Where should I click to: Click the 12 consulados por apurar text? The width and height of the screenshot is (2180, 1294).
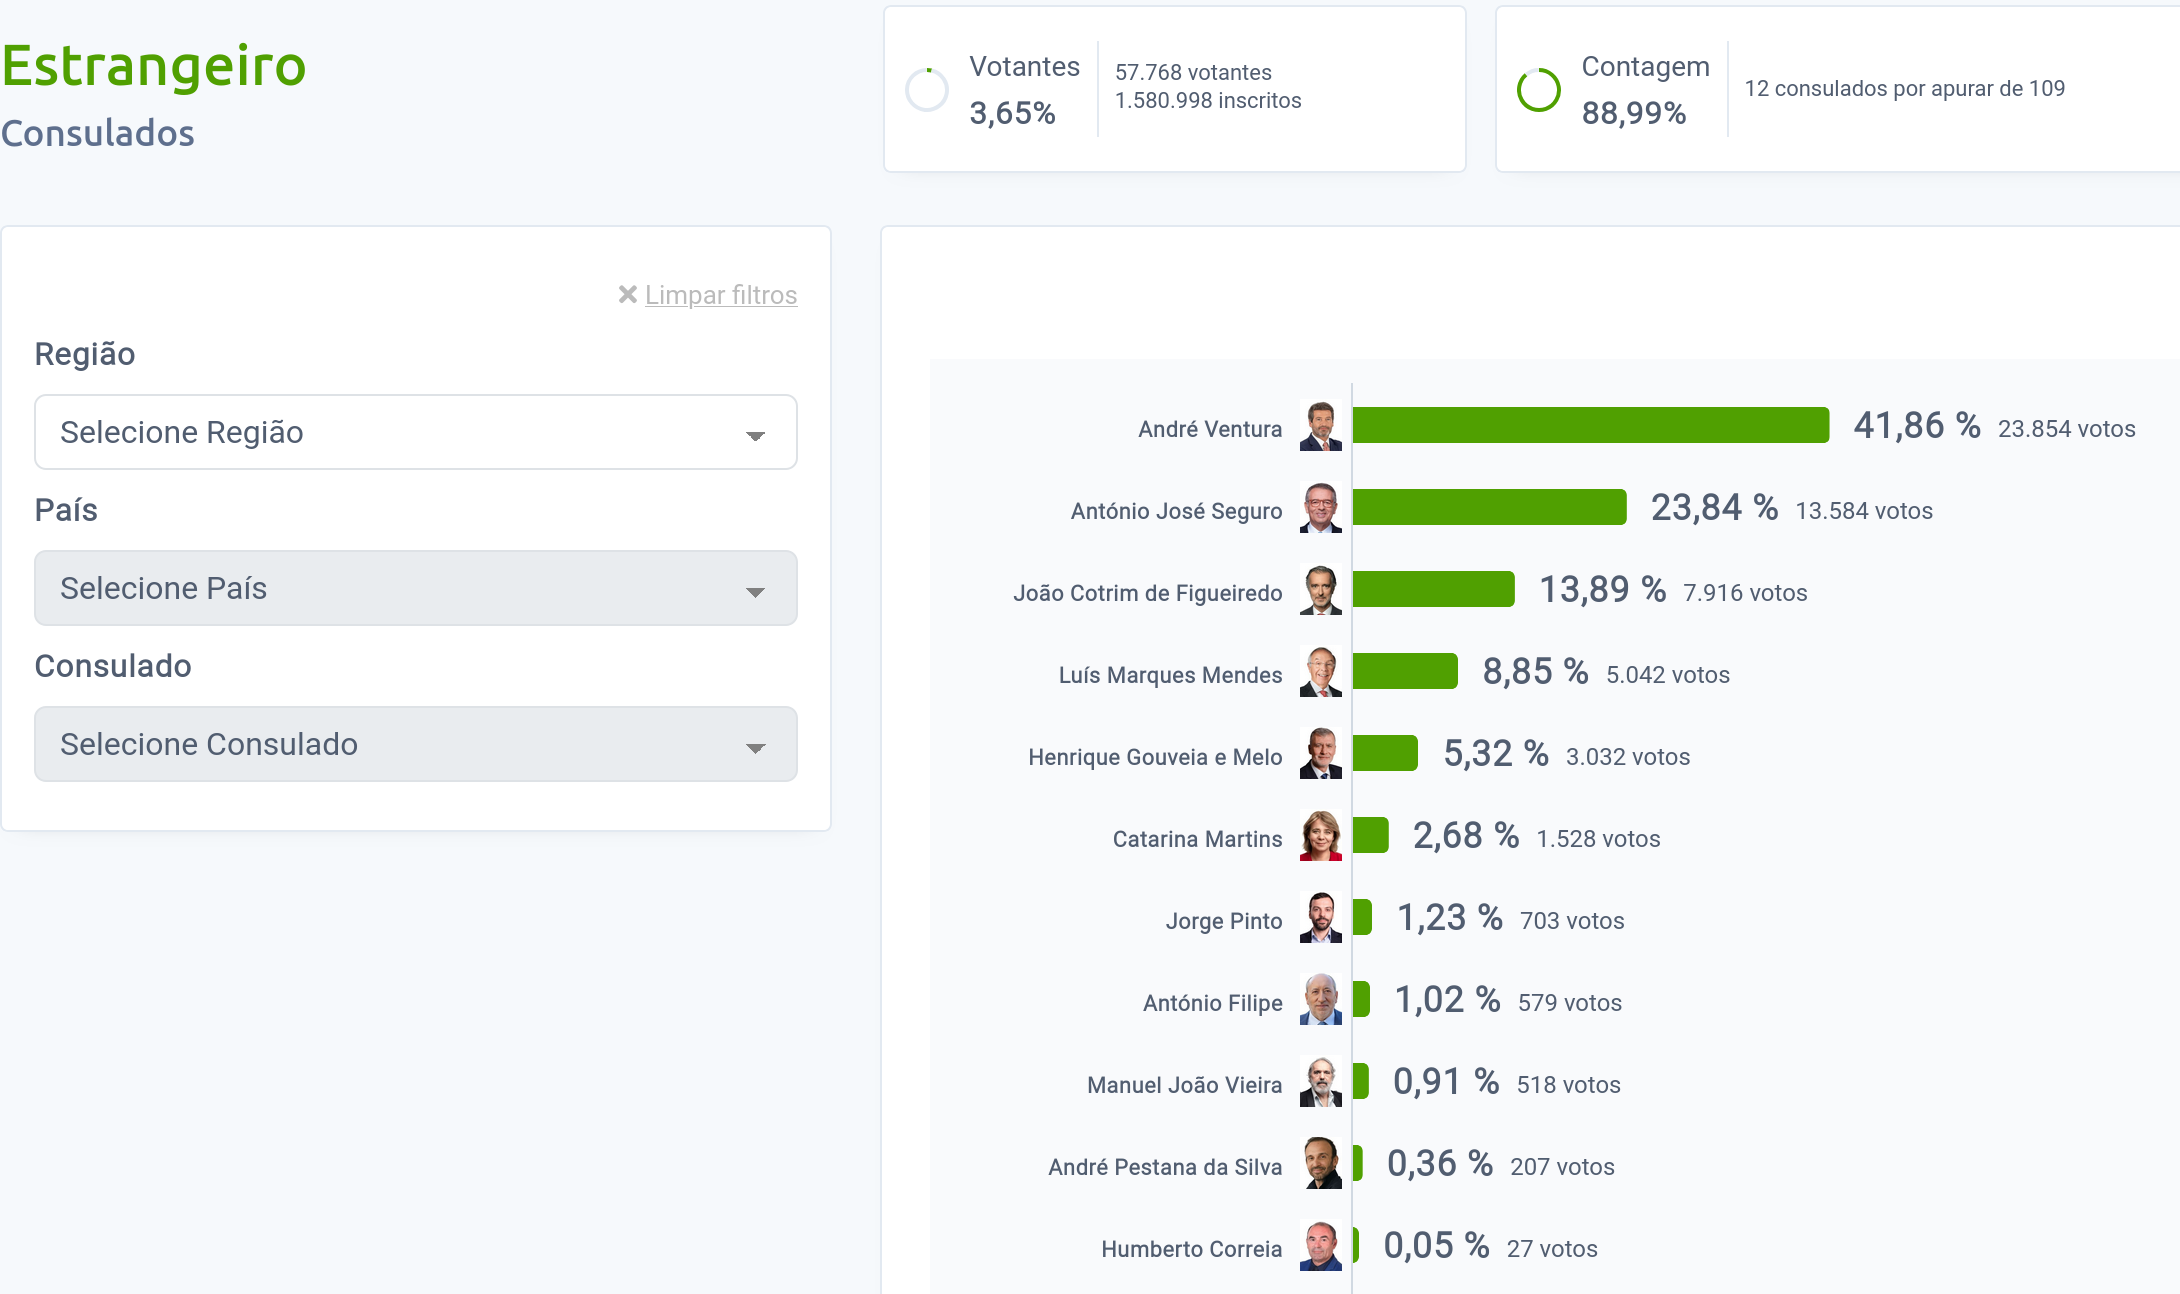tap(1904, 88)
